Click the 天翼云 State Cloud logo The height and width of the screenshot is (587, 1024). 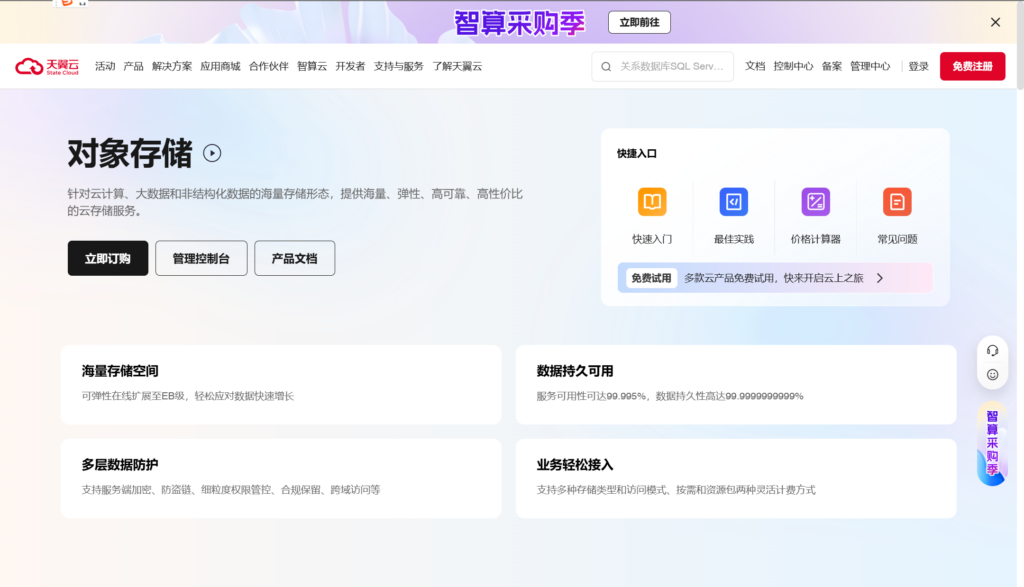[x=46, y=66]
